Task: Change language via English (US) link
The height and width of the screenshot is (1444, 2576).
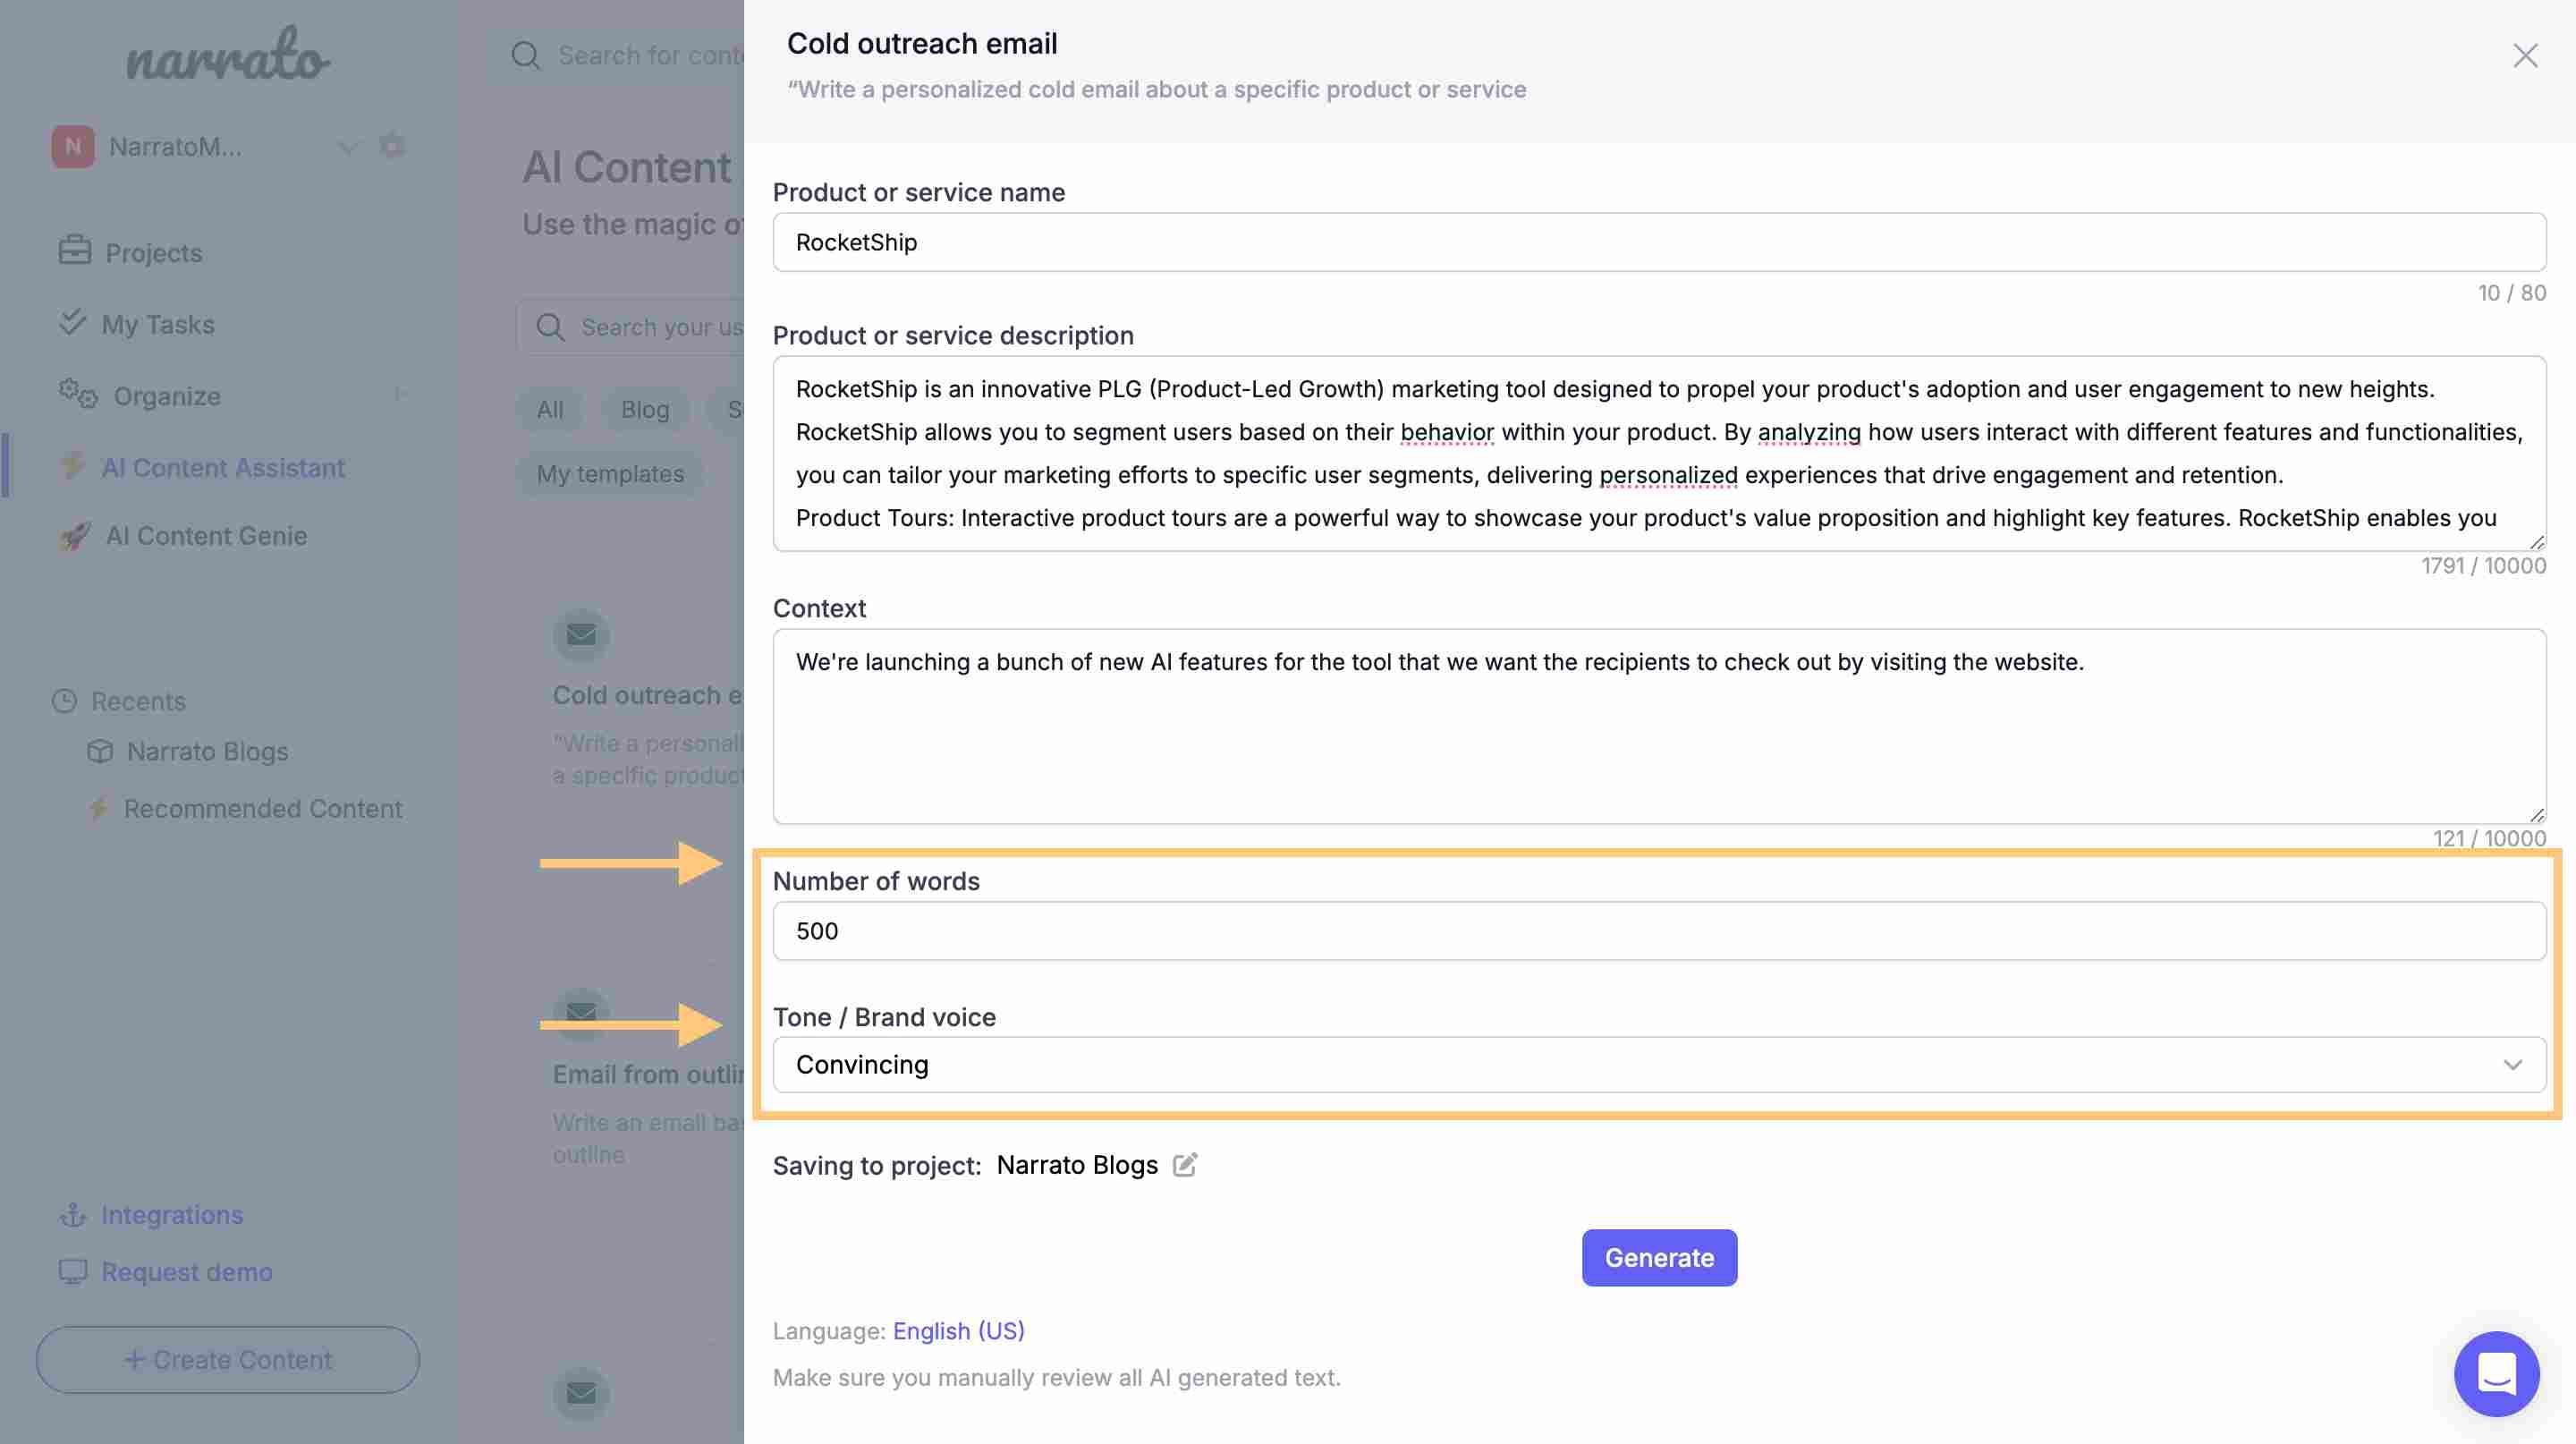Action: [958, 1331]
